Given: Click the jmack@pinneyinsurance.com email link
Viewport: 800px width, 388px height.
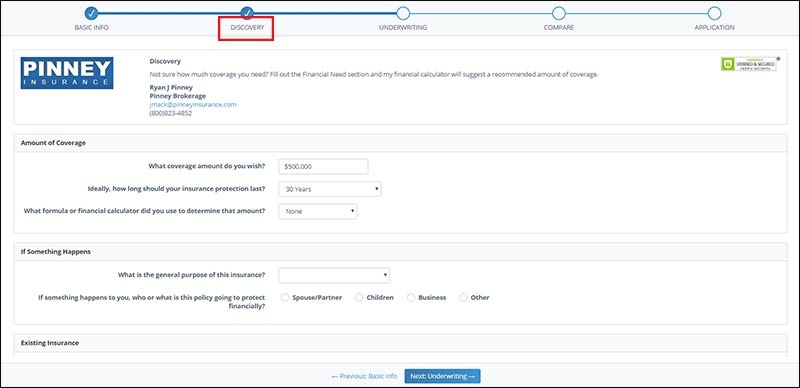Looking at the screenshot, I should (193, 105).
